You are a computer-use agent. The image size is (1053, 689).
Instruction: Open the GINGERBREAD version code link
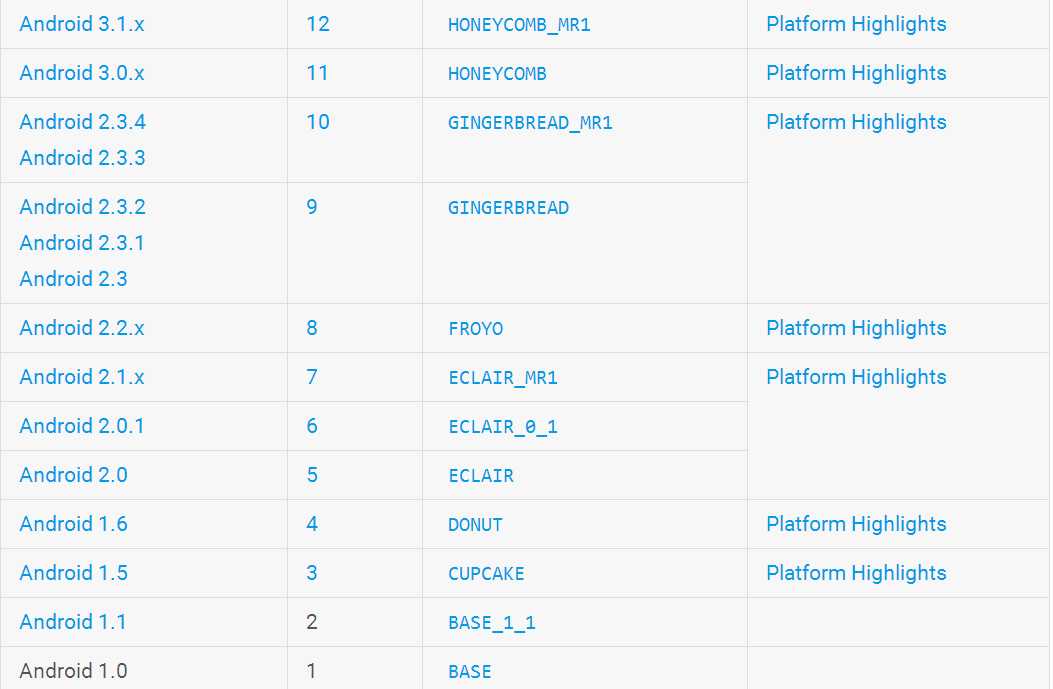pos(508,208)
